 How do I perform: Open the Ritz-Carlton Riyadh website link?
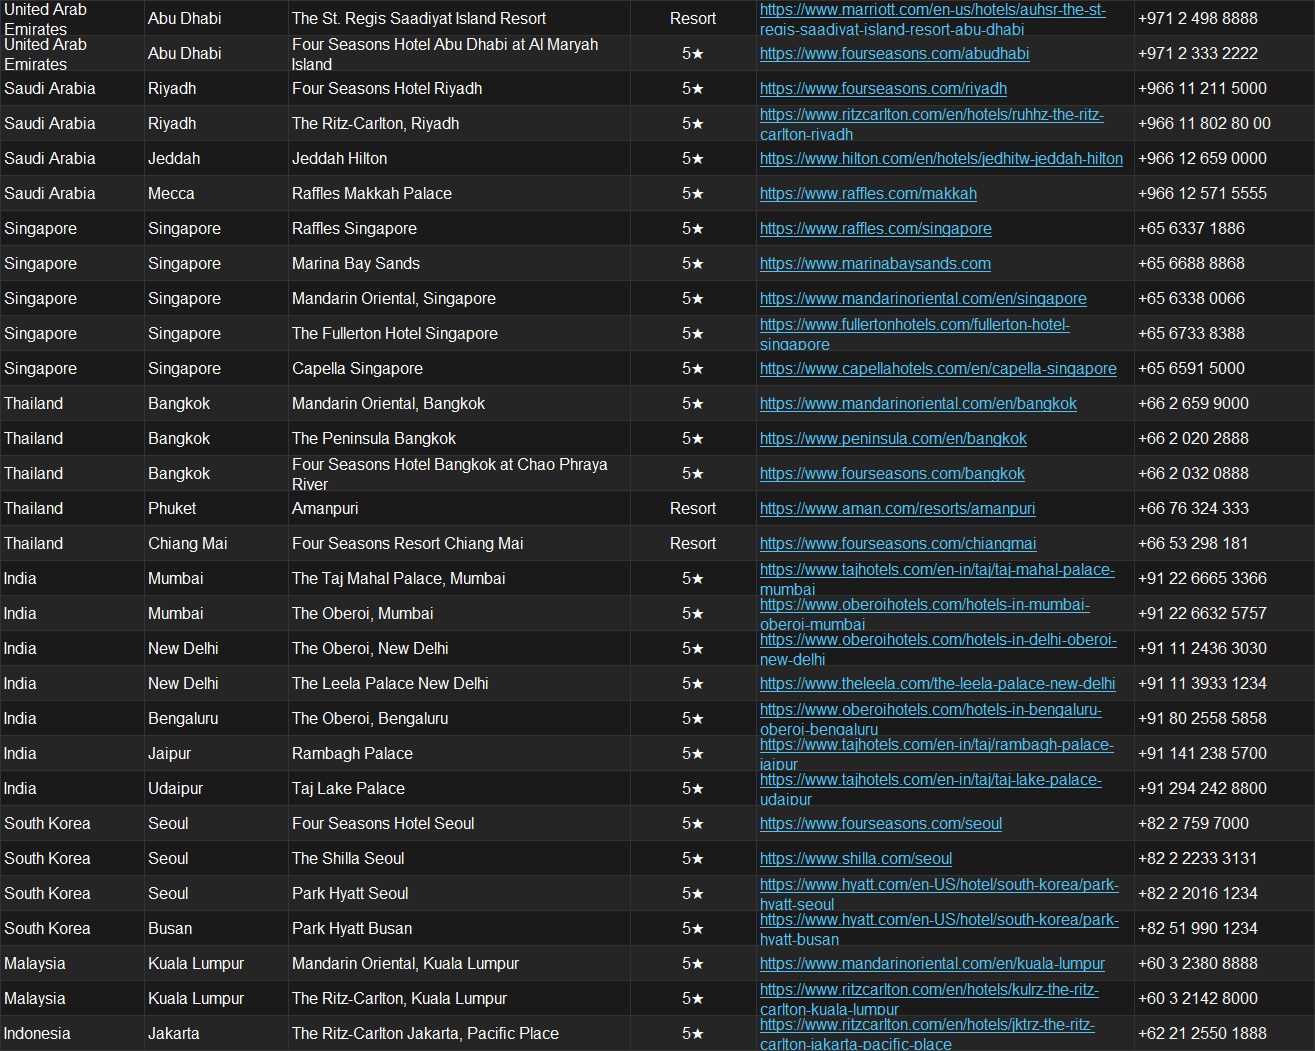pyautogui.click(x=932, y=124)
